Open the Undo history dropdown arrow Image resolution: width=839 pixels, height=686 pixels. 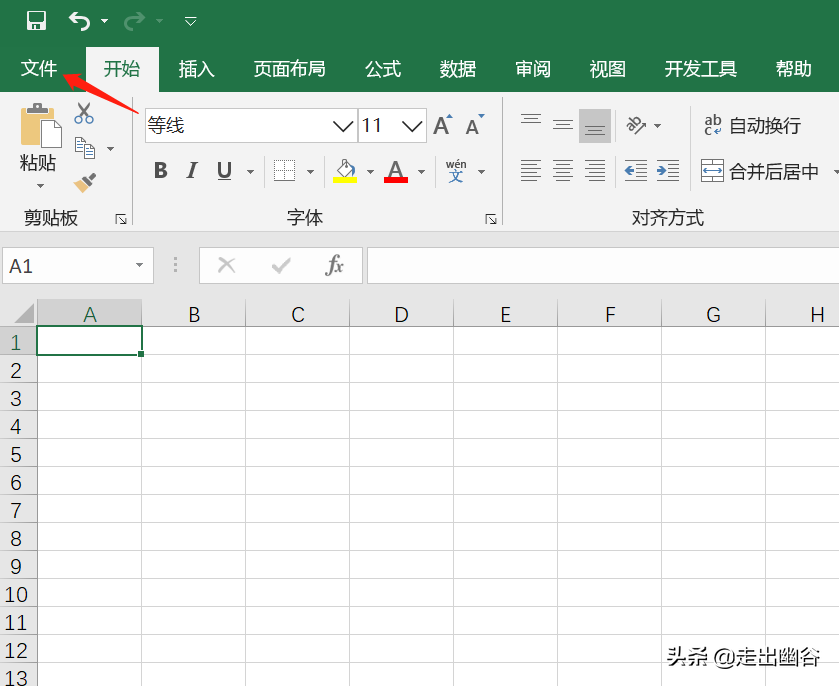point(105,21)
